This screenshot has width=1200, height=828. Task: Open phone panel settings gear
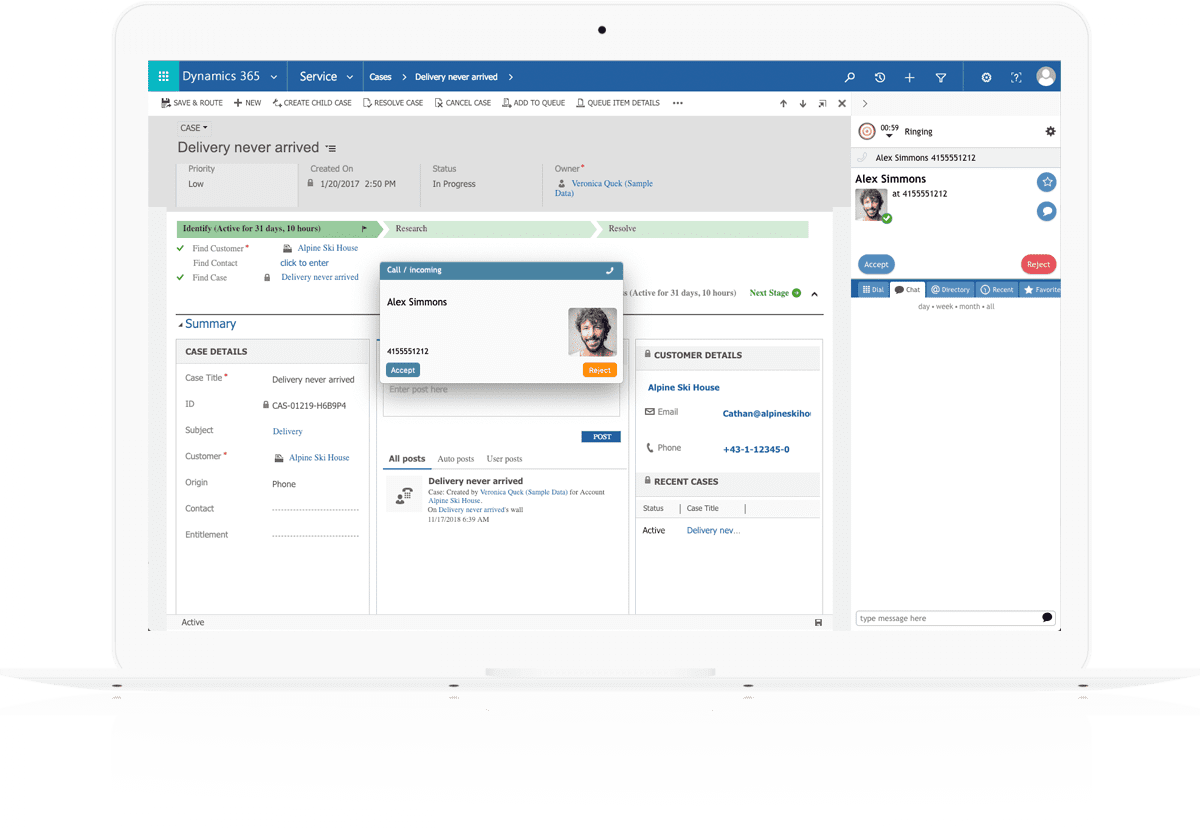[x=1050, y=131]
